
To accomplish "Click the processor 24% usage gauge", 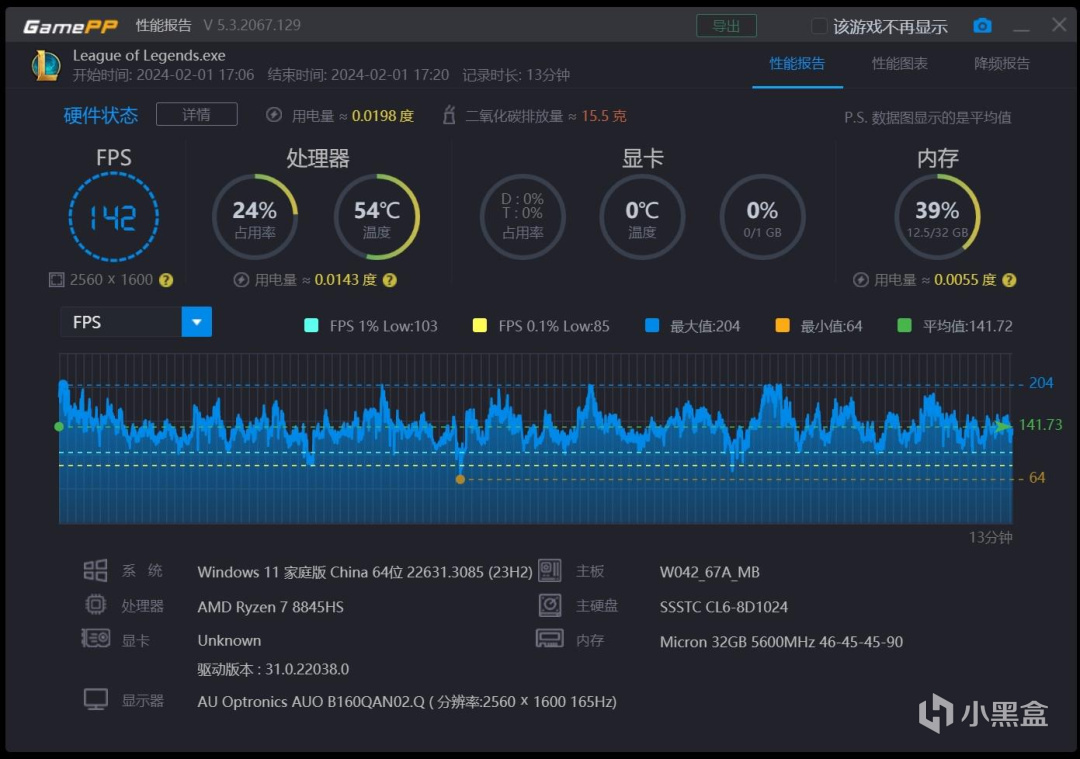I will (x=254, y=217).
